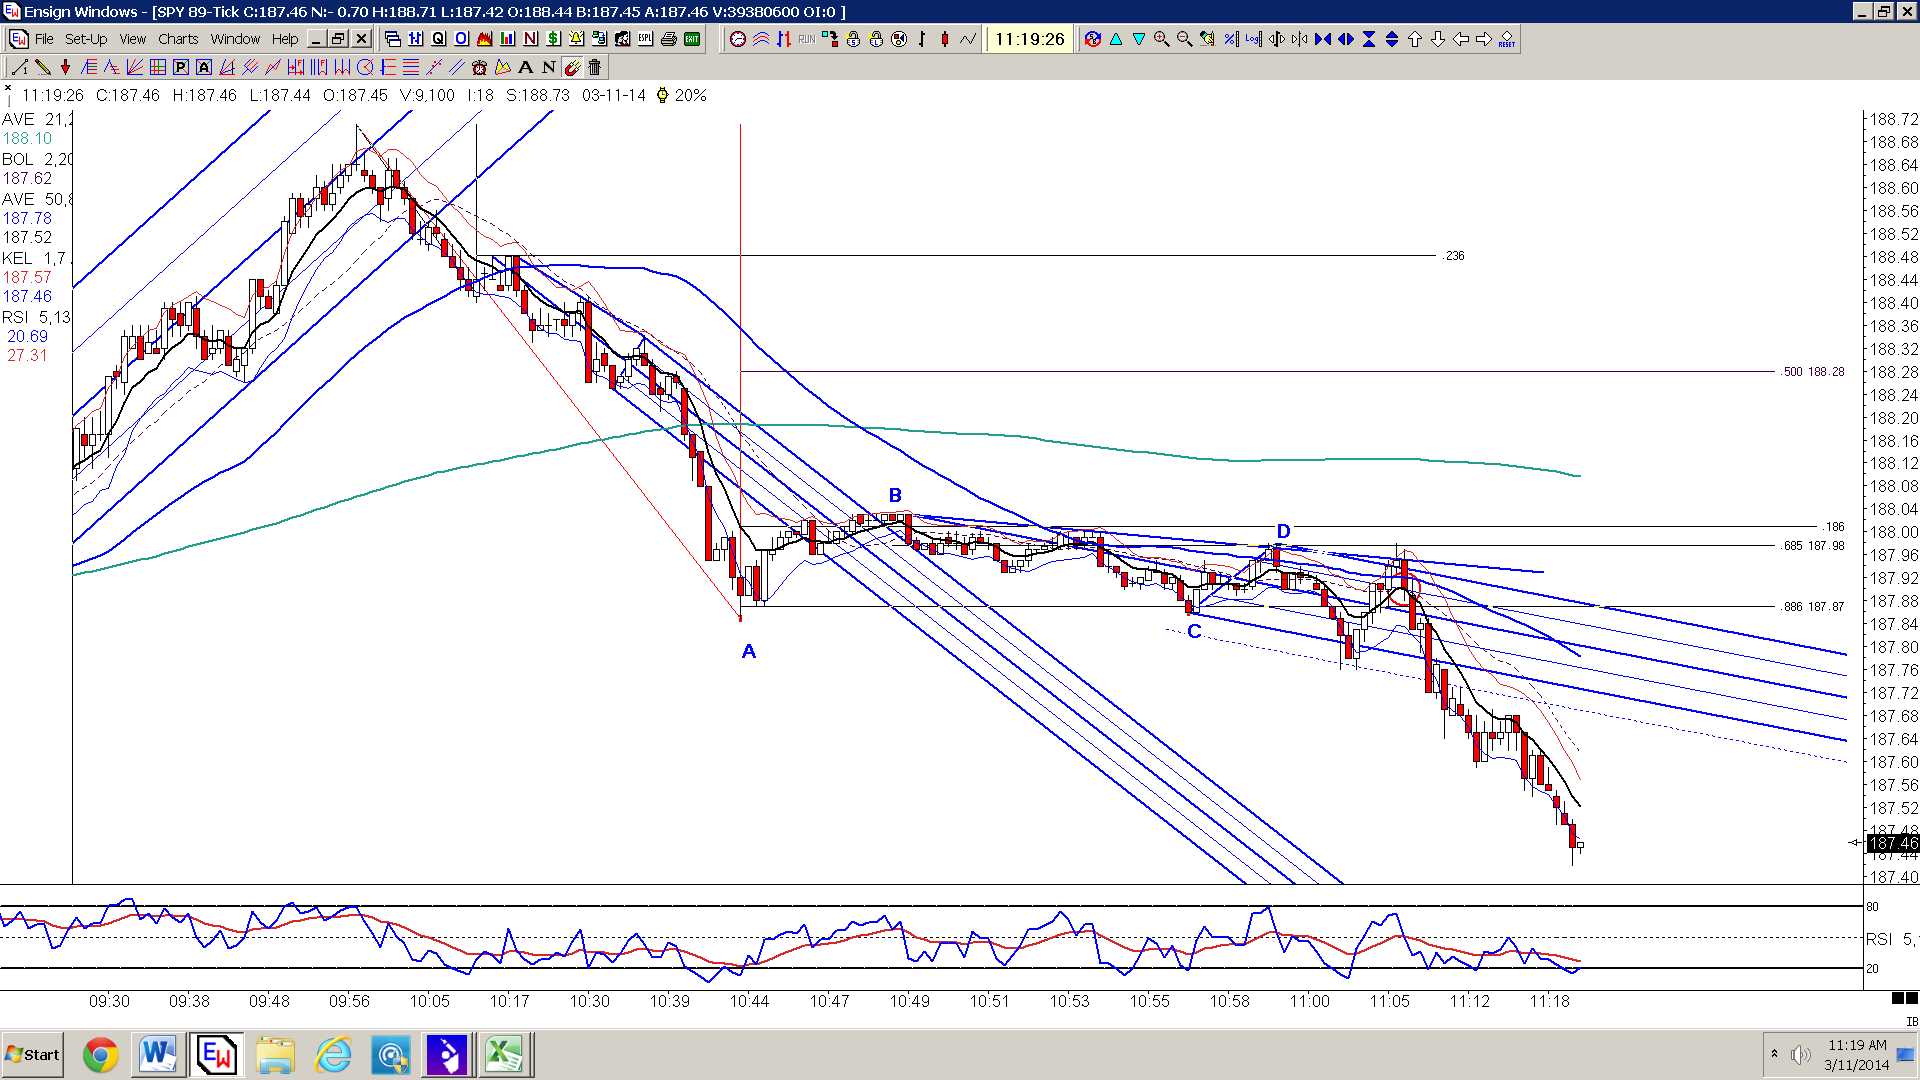
Task: Open the Set-Up menu
Action: pyautogui.click(x=86, y=39)
